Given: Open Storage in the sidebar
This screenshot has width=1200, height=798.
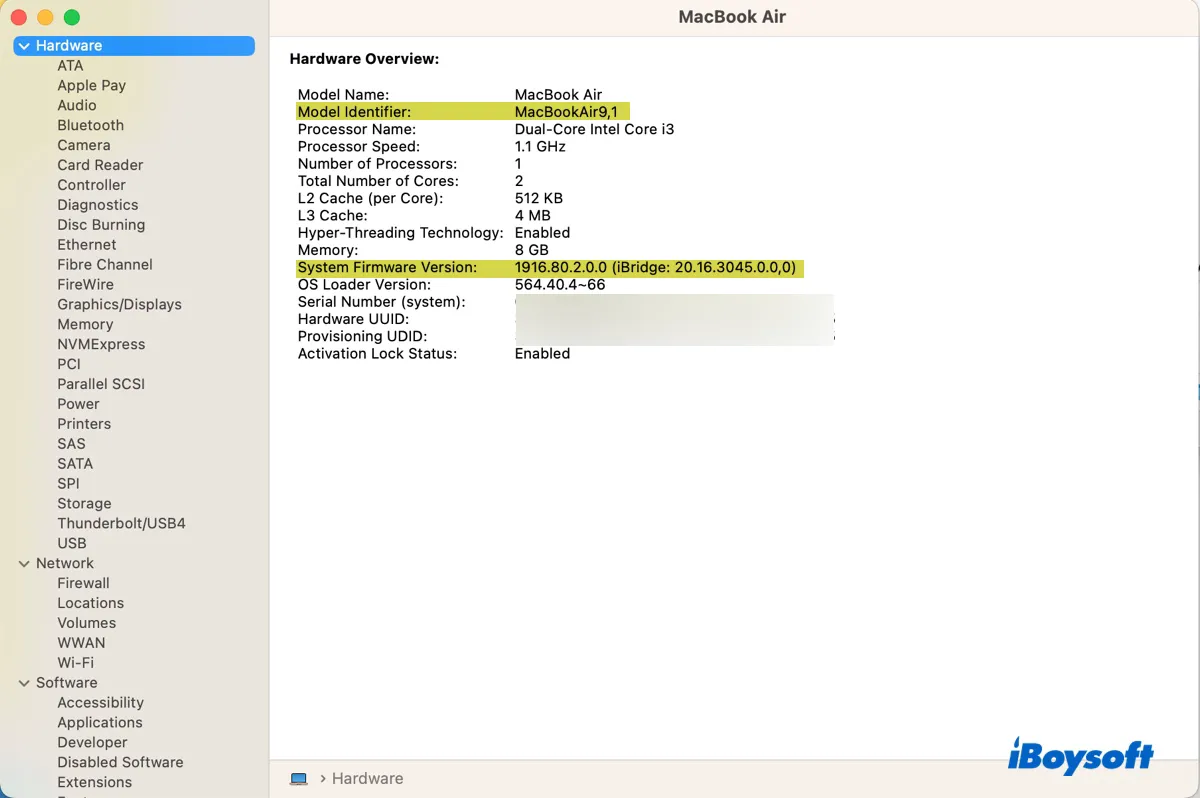Looking at the screenshot, I should 84,504.
